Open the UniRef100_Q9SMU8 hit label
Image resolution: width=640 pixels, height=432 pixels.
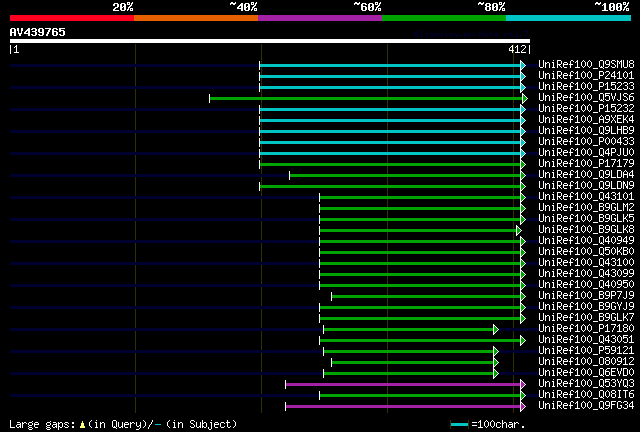pos(586,65)
